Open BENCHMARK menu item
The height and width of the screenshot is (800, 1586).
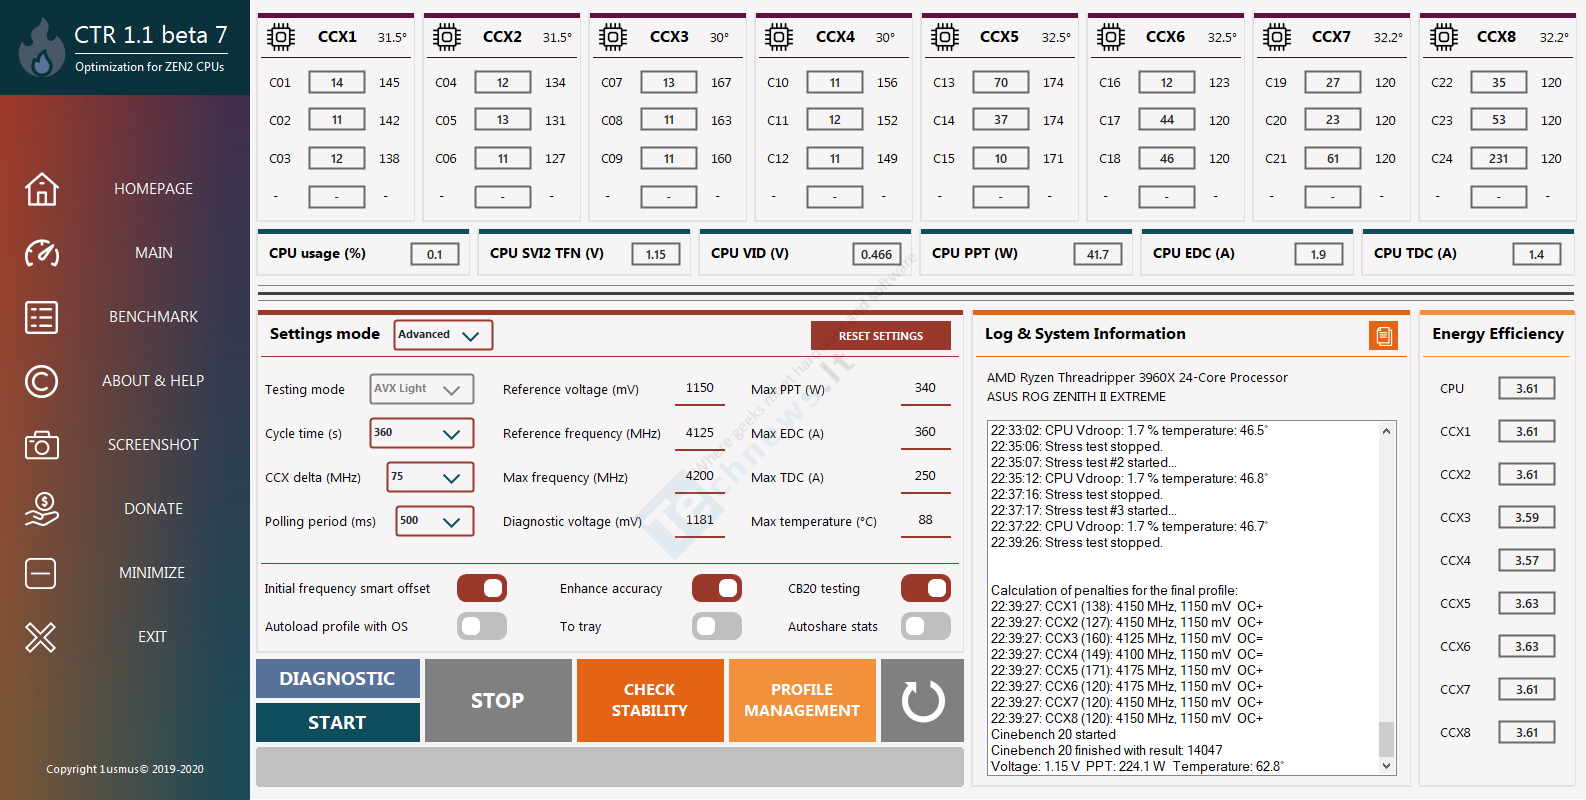point(153,317)
